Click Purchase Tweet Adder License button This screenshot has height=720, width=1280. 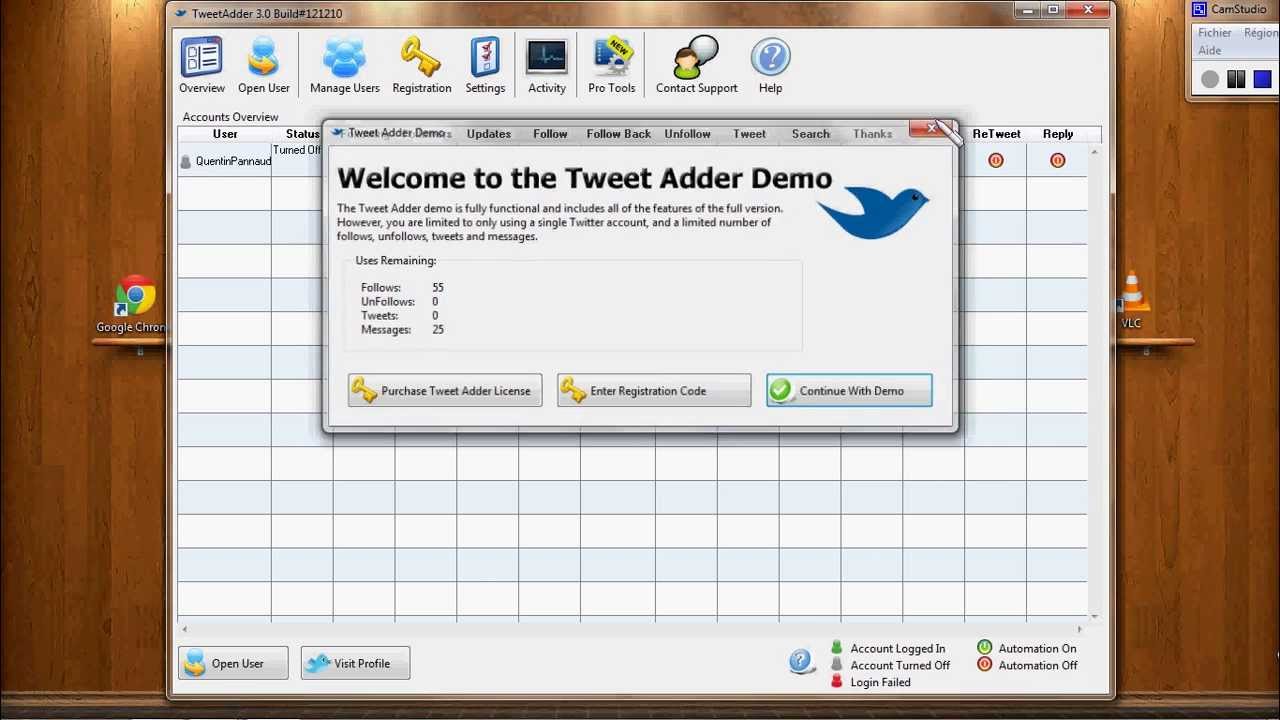[x=445, y=391]
